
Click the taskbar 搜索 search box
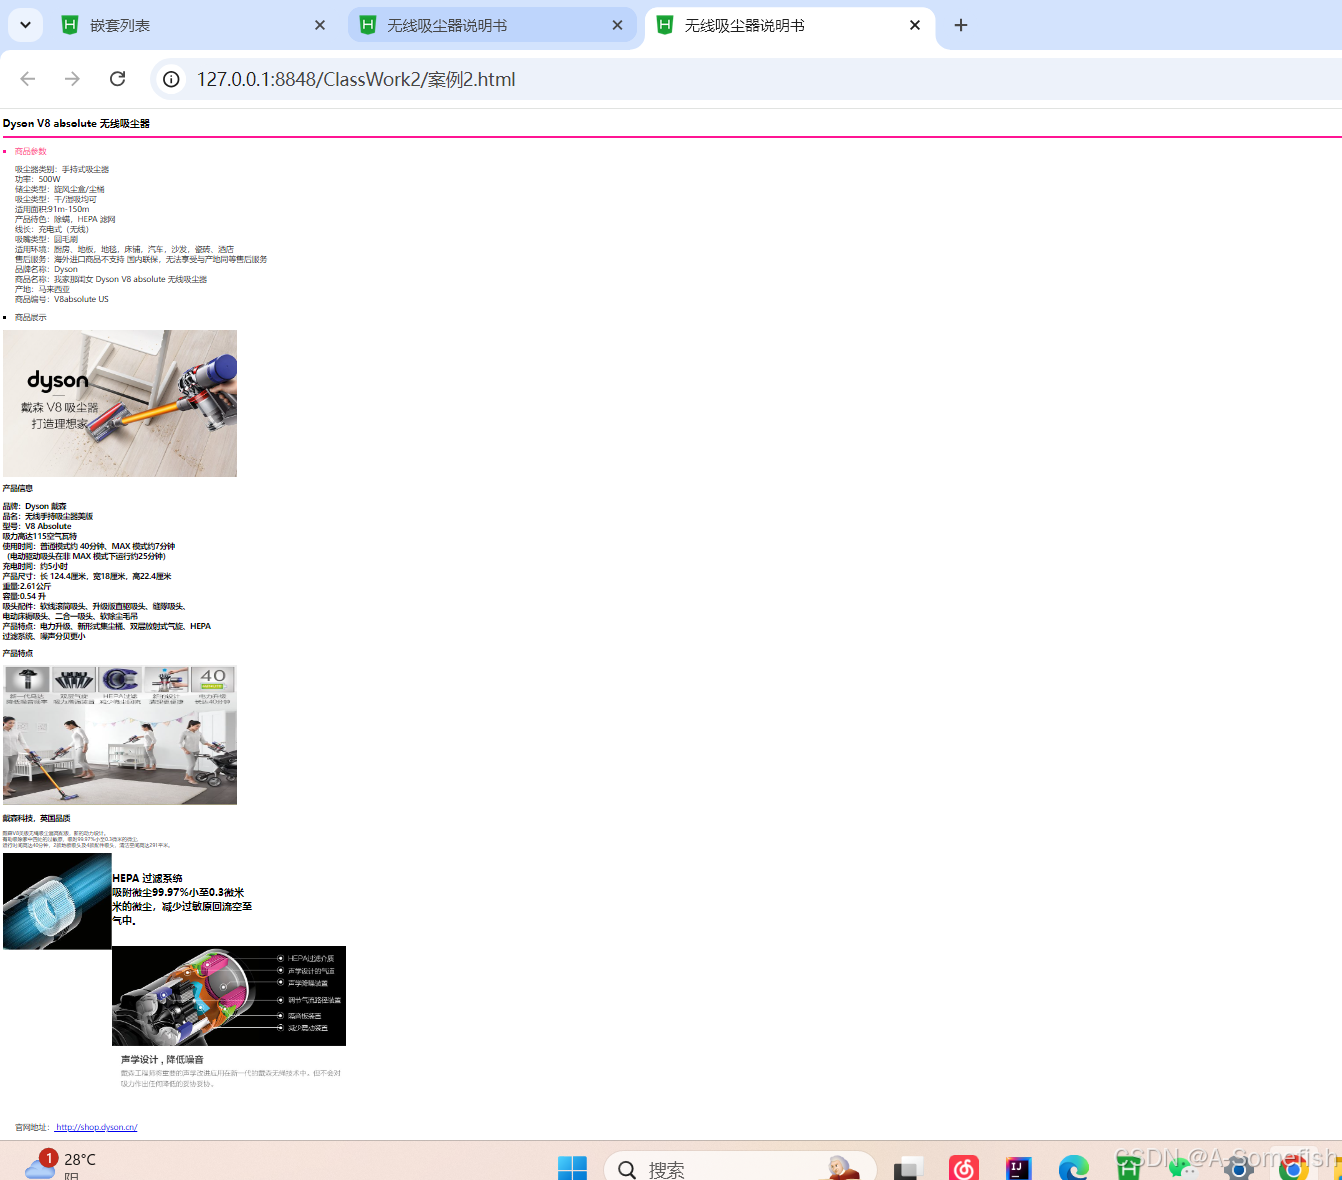pos(740,1168)
